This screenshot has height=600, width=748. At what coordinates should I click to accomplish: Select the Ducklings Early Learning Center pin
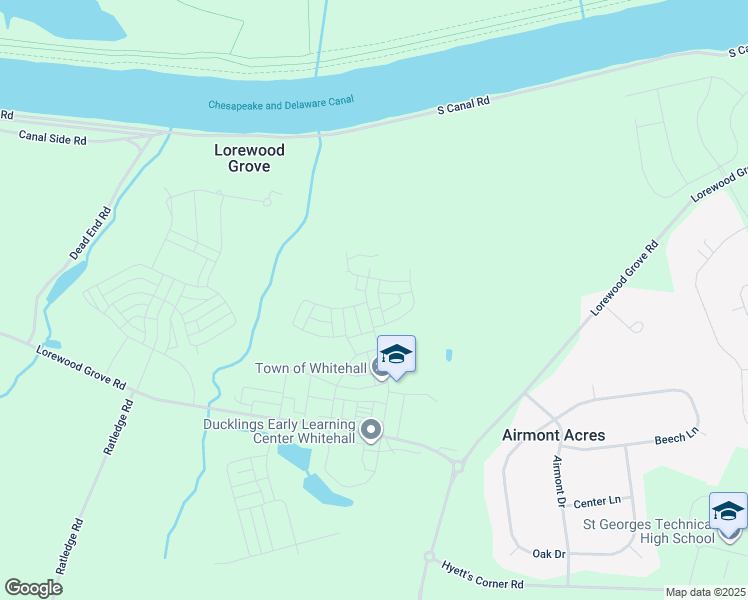371,430
